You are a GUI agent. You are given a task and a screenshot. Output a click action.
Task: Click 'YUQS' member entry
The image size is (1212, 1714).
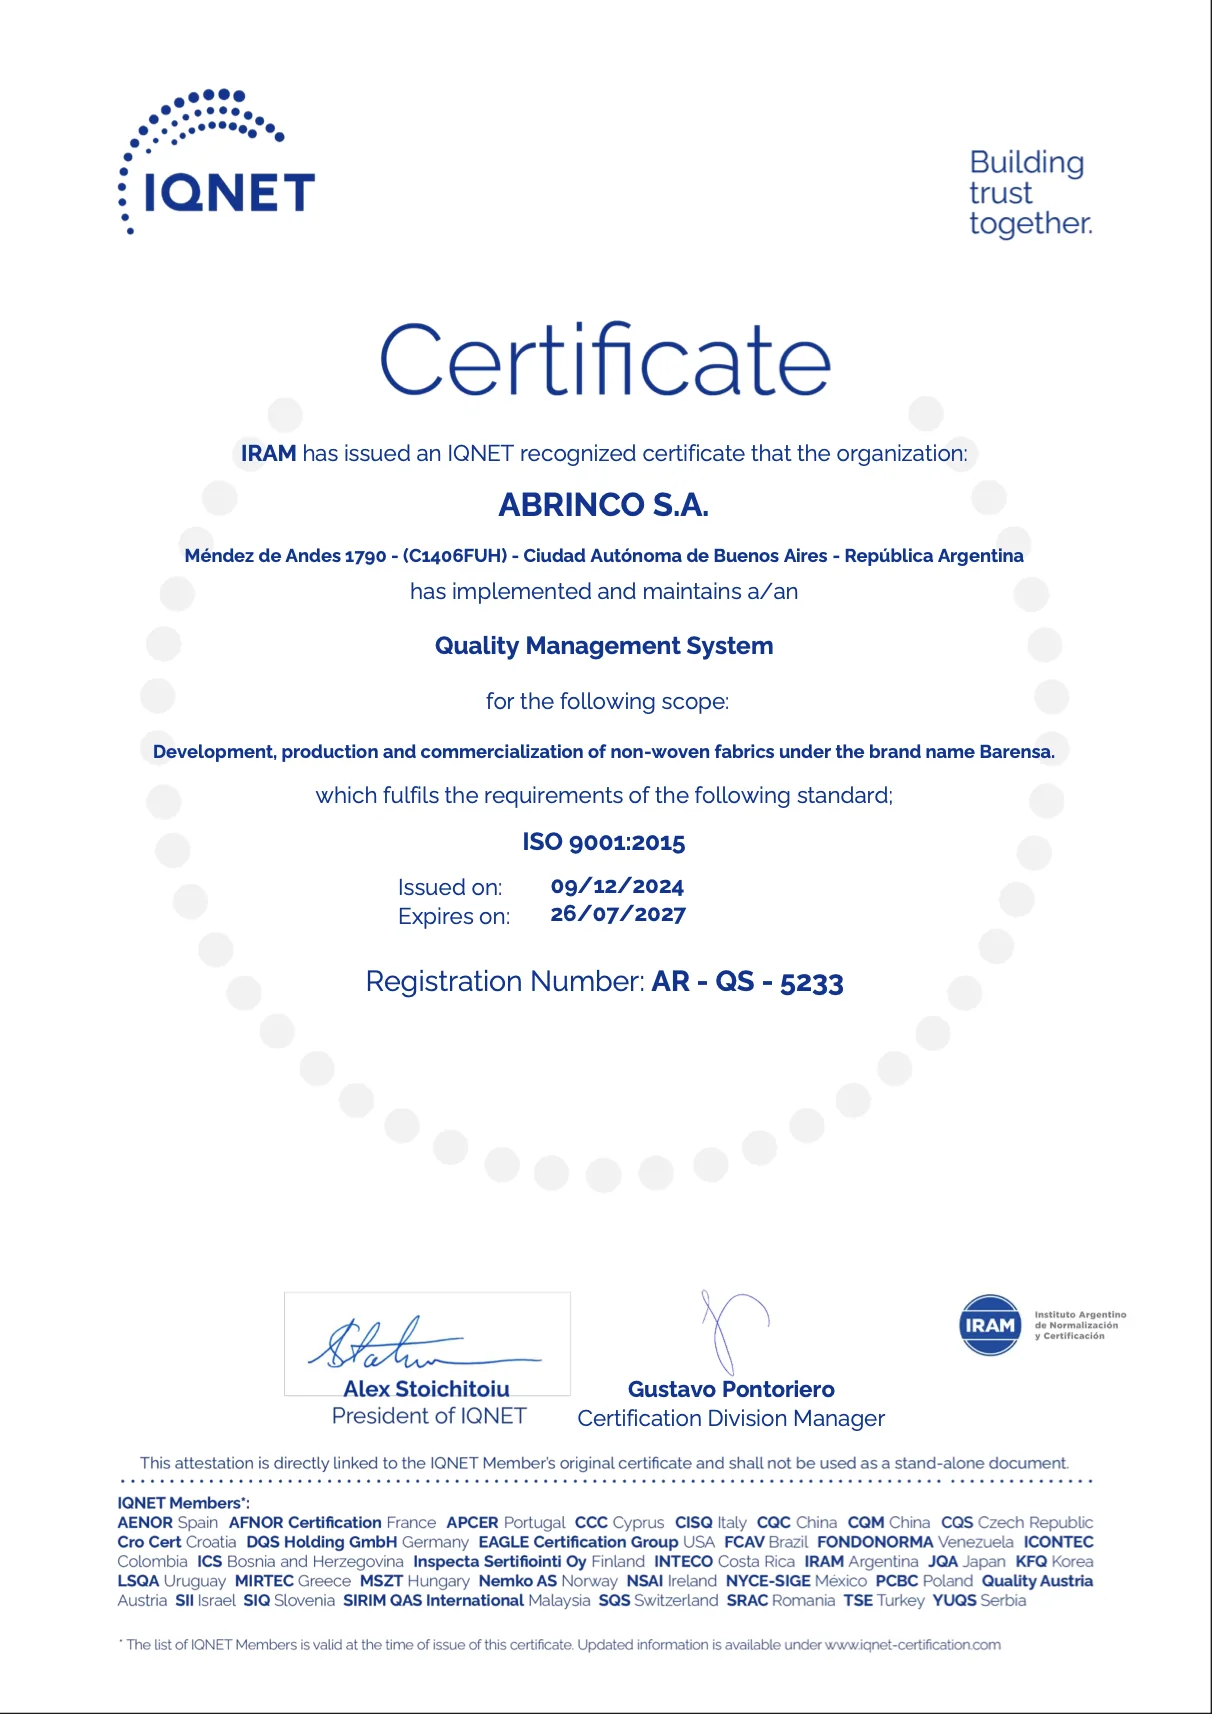[954, 1601]
